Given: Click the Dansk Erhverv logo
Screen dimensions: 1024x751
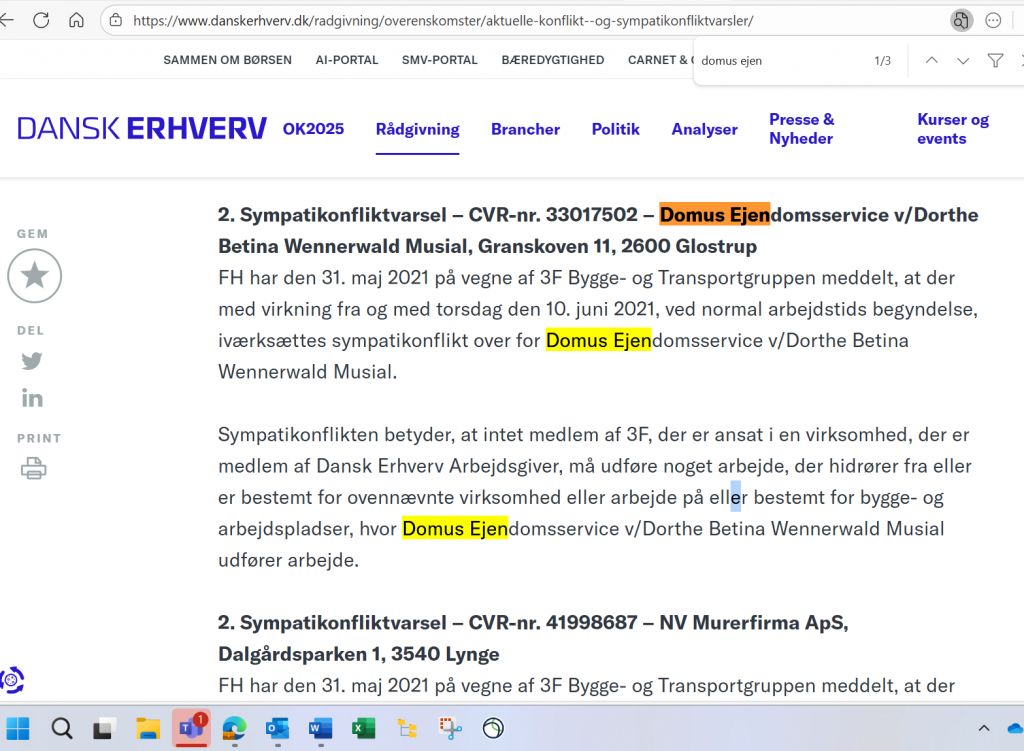Looking at the screenshot, I should [x=142, y=129].
